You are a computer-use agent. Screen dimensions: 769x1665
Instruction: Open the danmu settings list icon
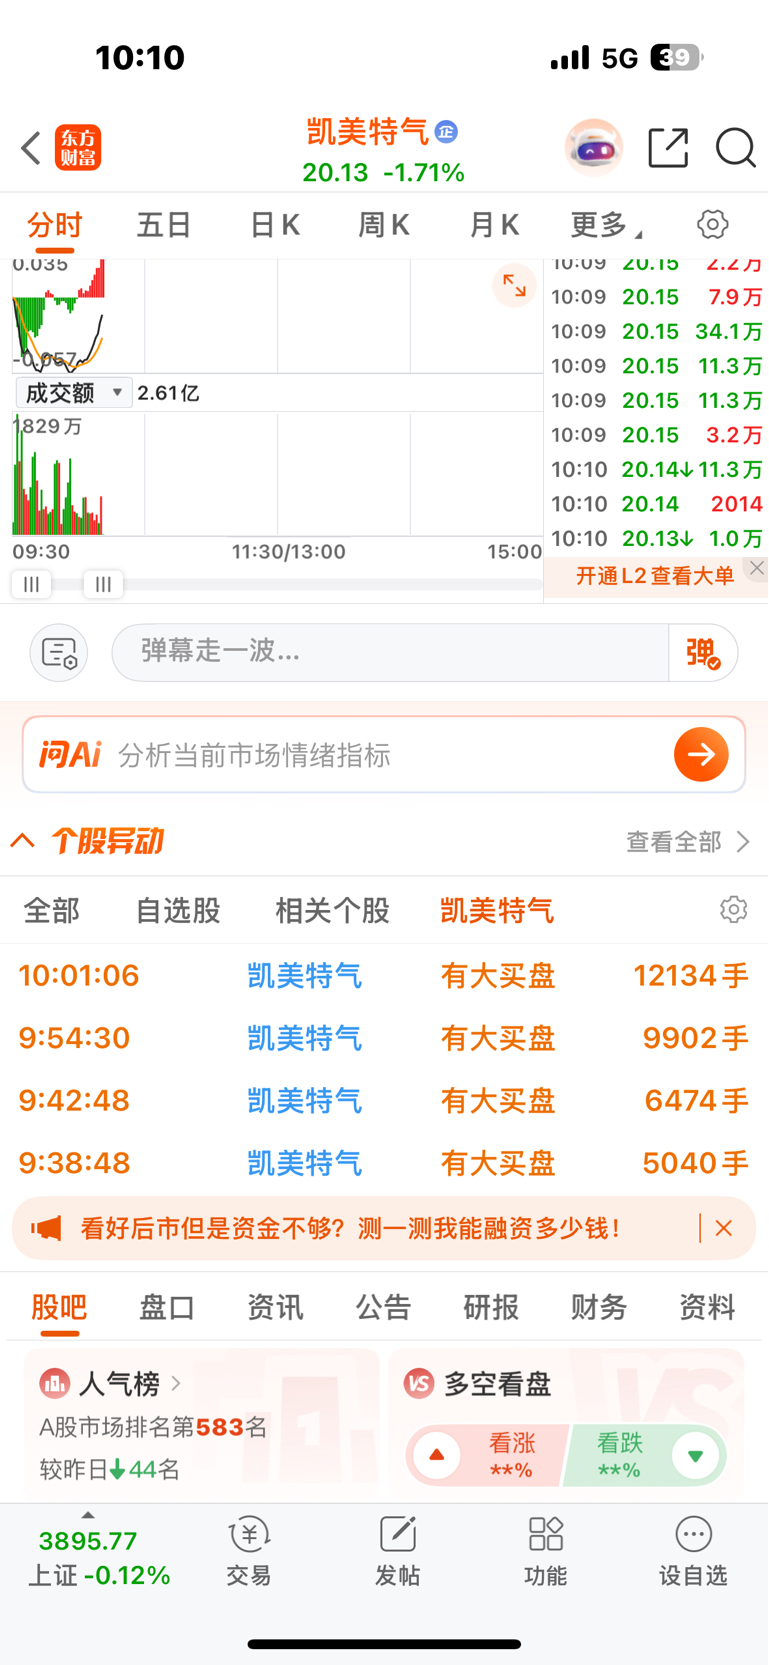pyautogui.click(x=59, y=653)
